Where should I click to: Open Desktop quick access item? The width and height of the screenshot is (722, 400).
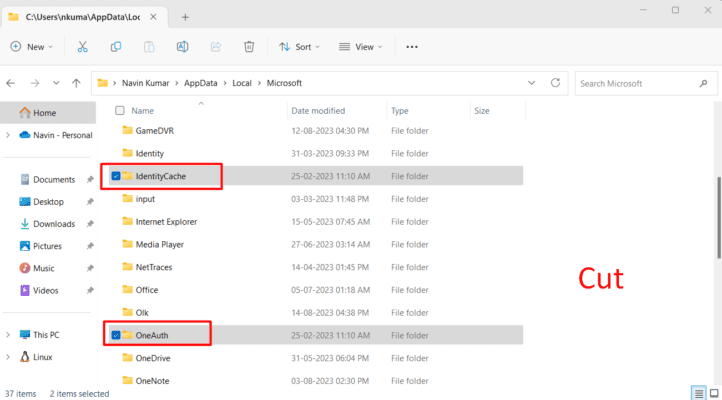tap(48, 202)
